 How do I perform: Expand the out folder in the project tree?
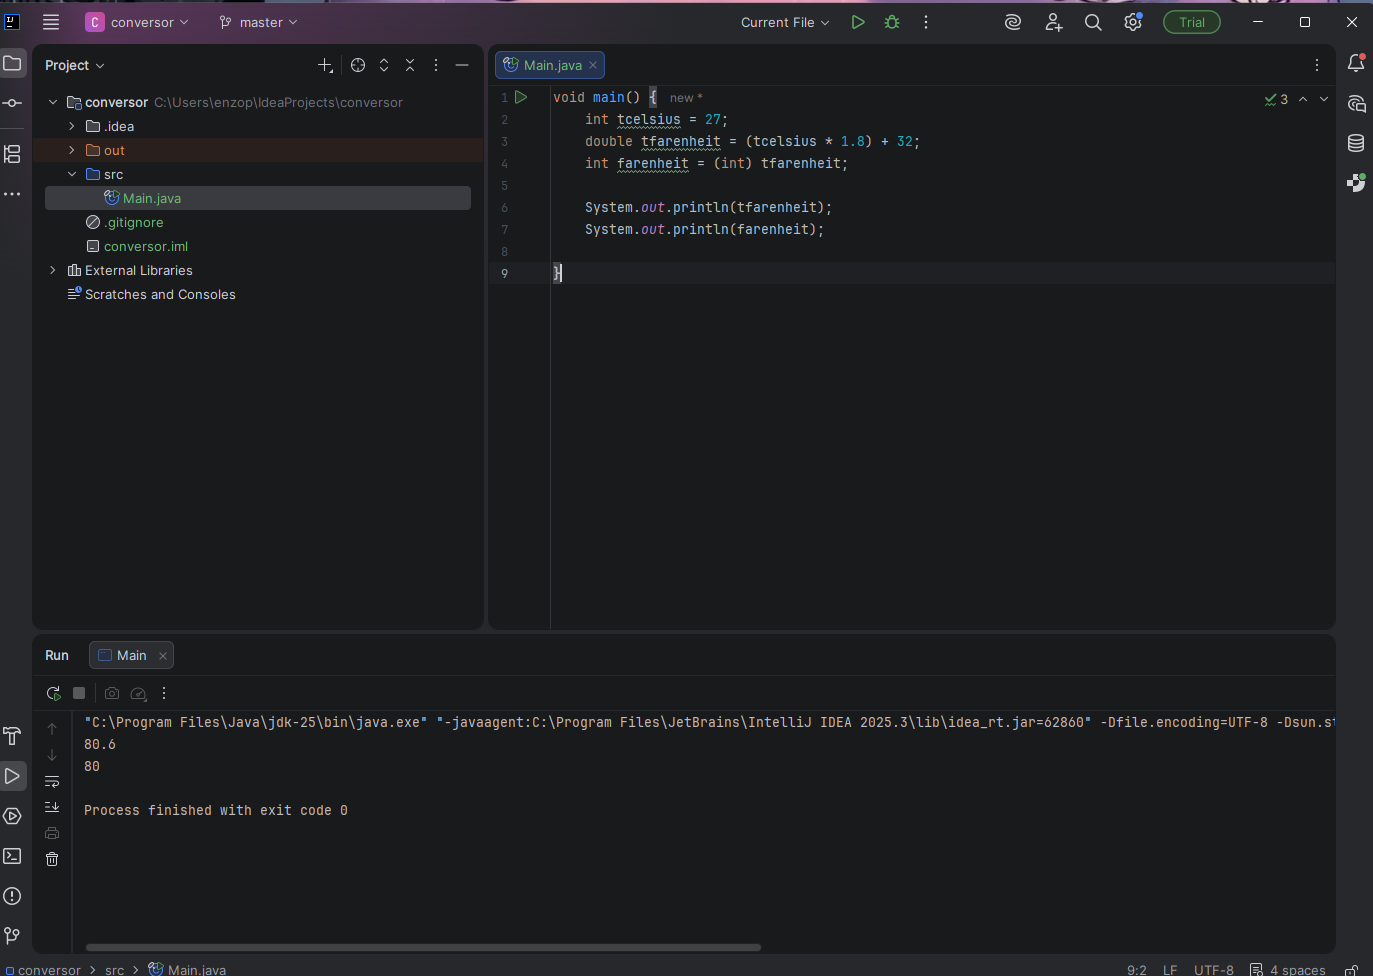tap(72, 150)
